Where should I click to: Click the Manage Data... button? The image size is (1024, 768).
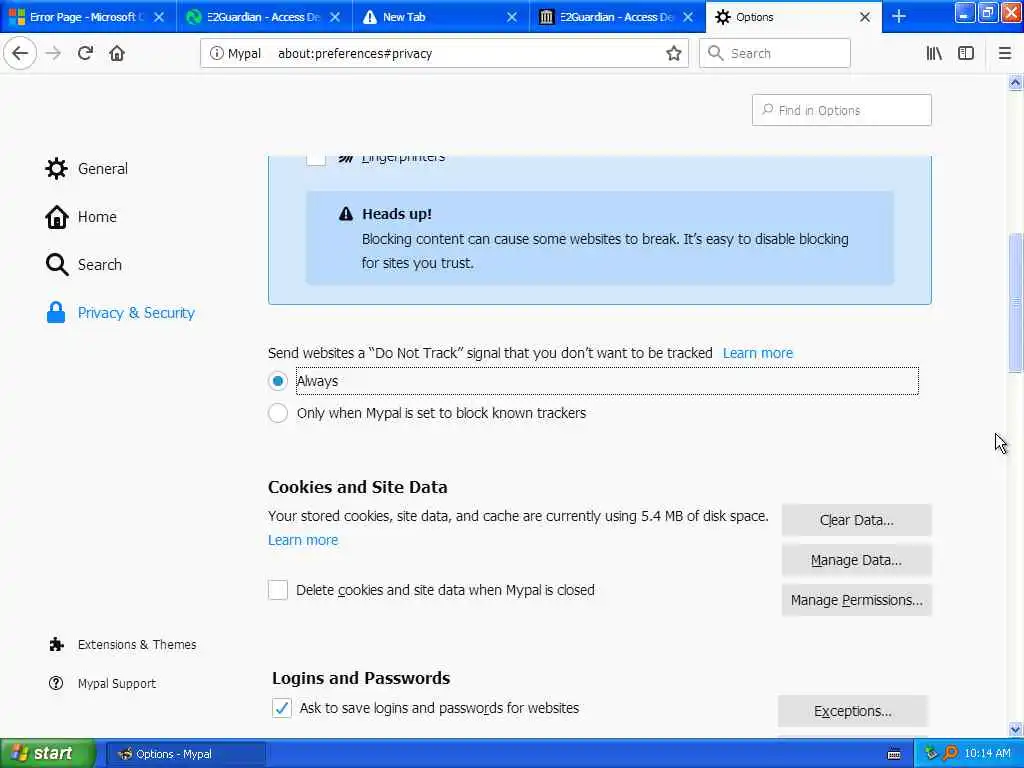pyautogui.click(x=856, y=560)
